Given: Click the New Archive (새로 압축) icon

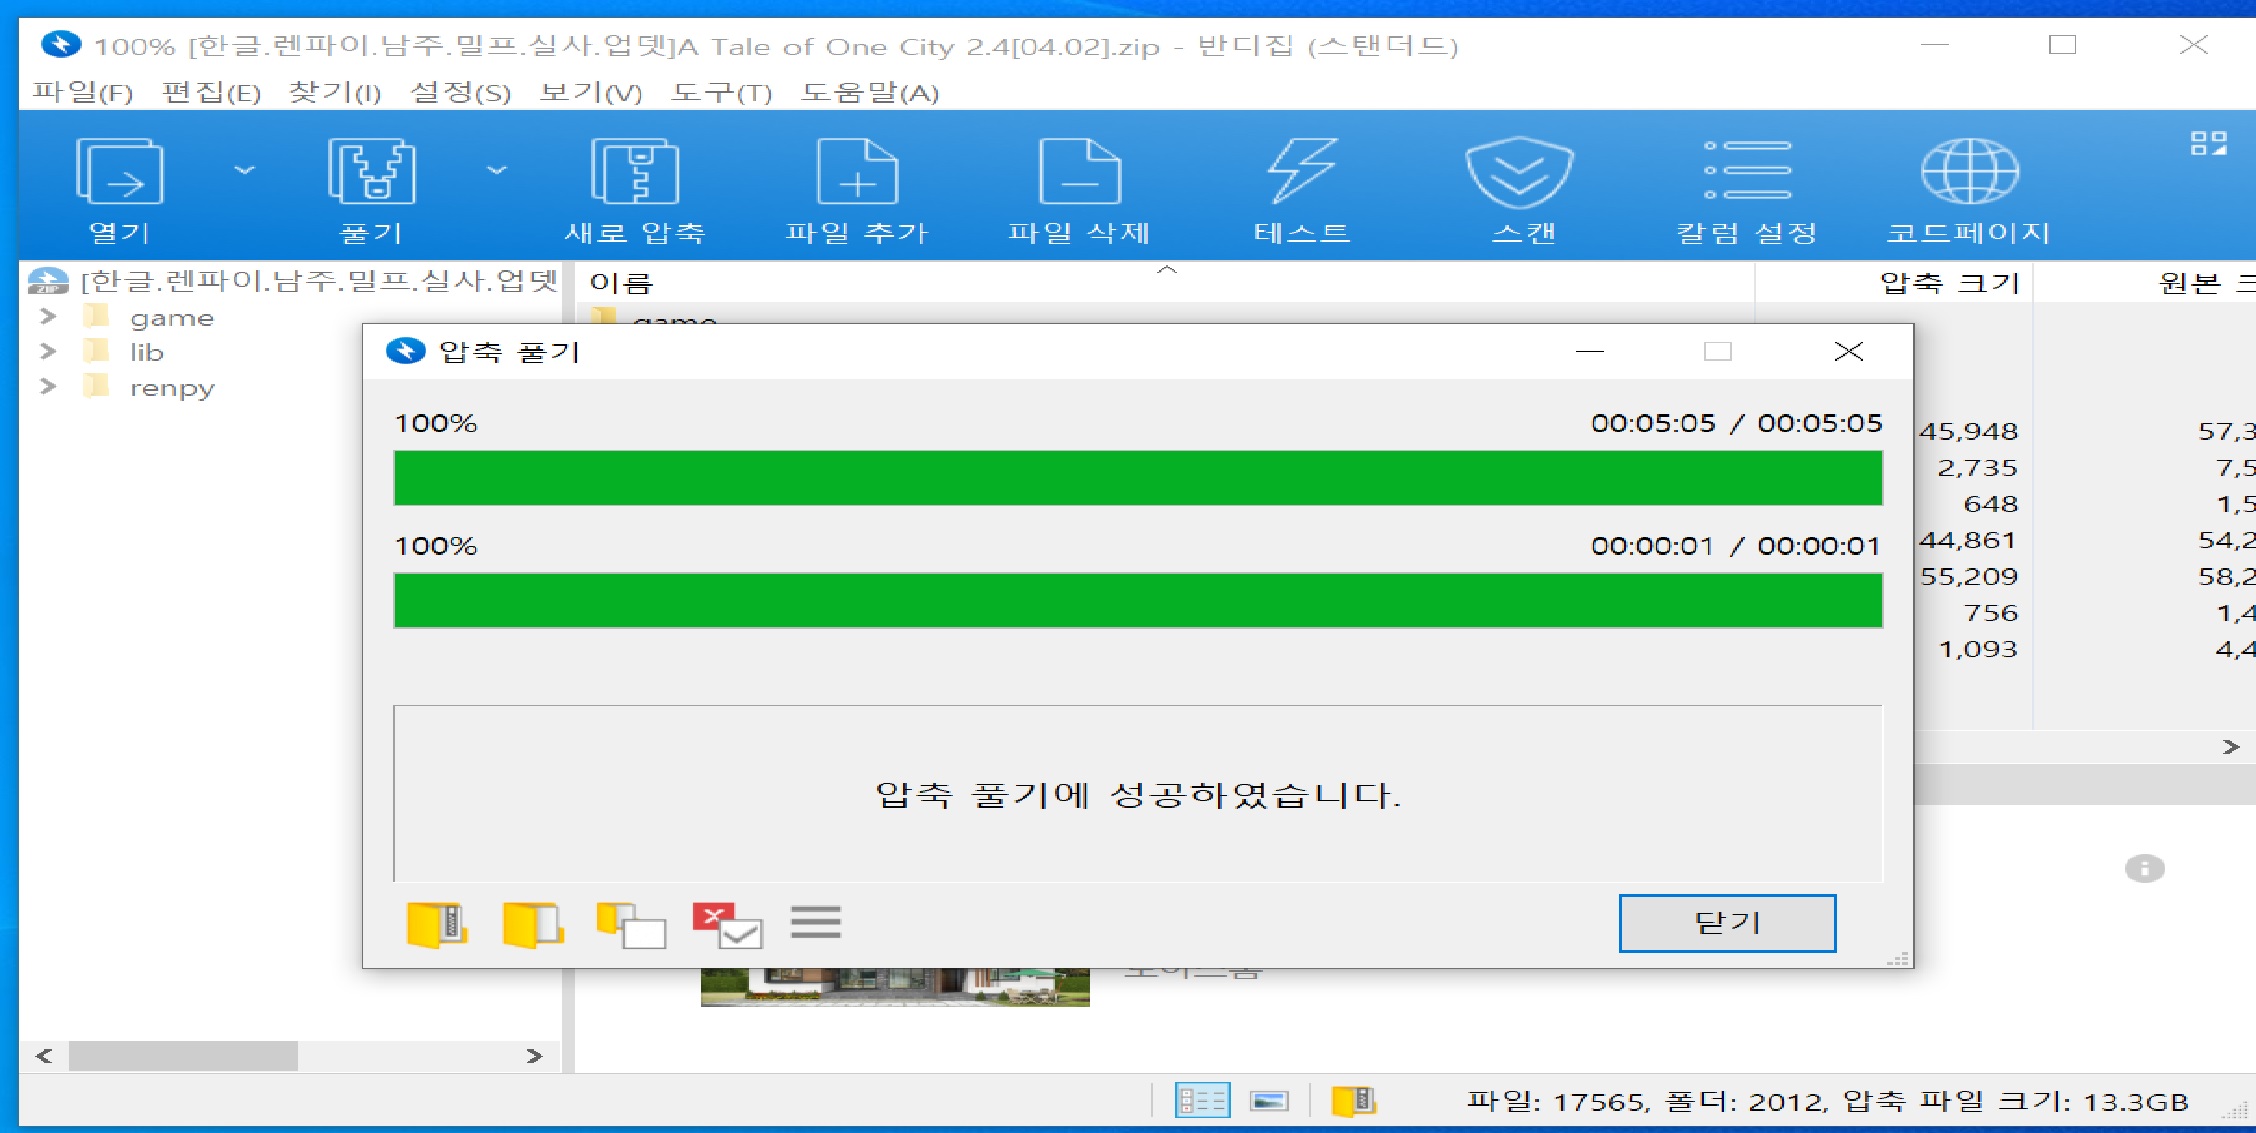Looking at the screenshot, I should (x=635, y=172).
